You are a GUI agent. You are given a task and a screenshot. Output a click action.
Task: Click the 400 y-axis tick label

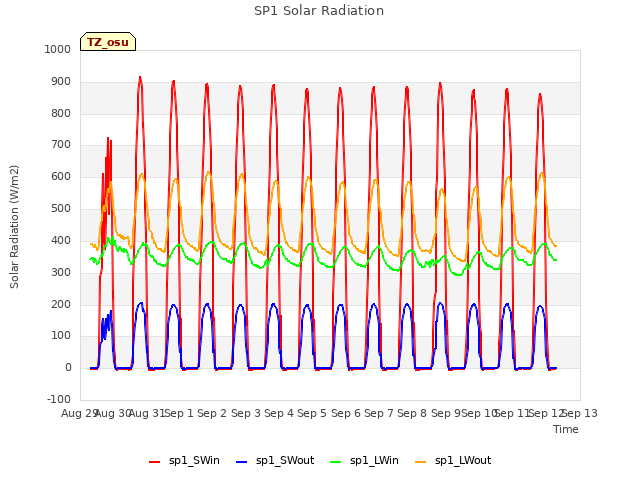[x=61, y=240]
